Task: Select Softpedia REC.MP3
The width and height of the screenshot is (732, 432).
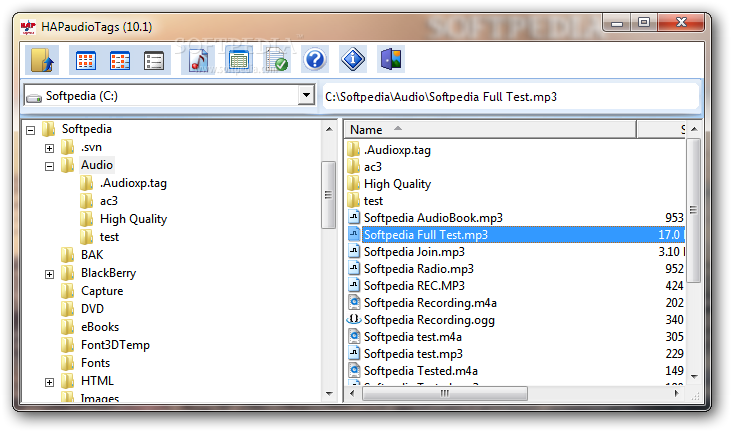Action: (x=414, y=286)
